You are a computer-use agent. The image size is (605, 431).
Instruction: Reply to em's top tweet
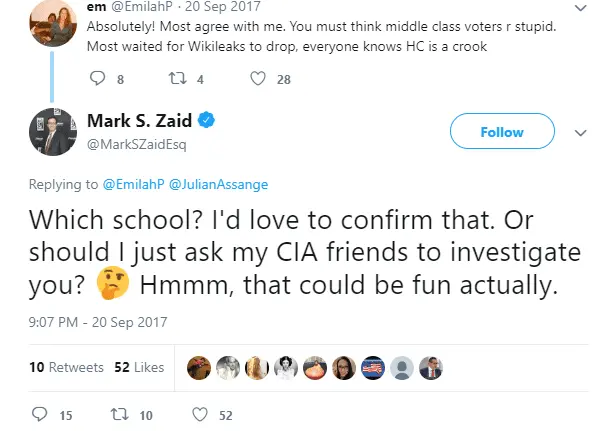coord(97,78)
